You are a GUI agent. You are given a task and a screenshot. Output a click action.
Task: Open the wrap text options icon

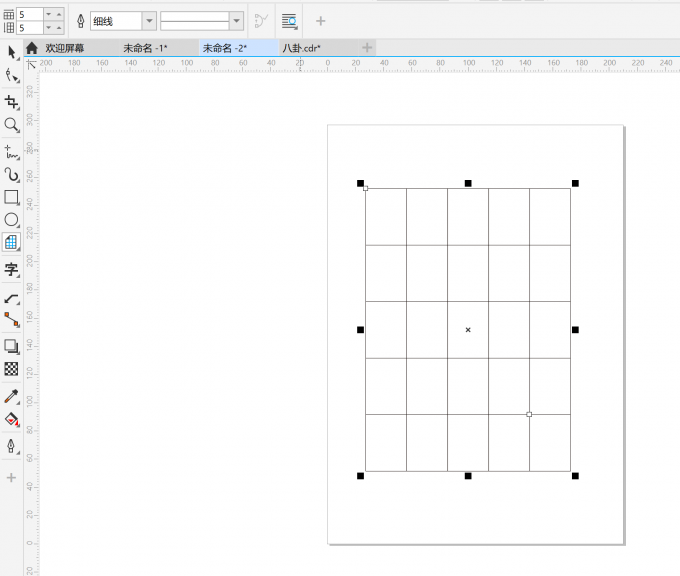click(x=289, y=21)
